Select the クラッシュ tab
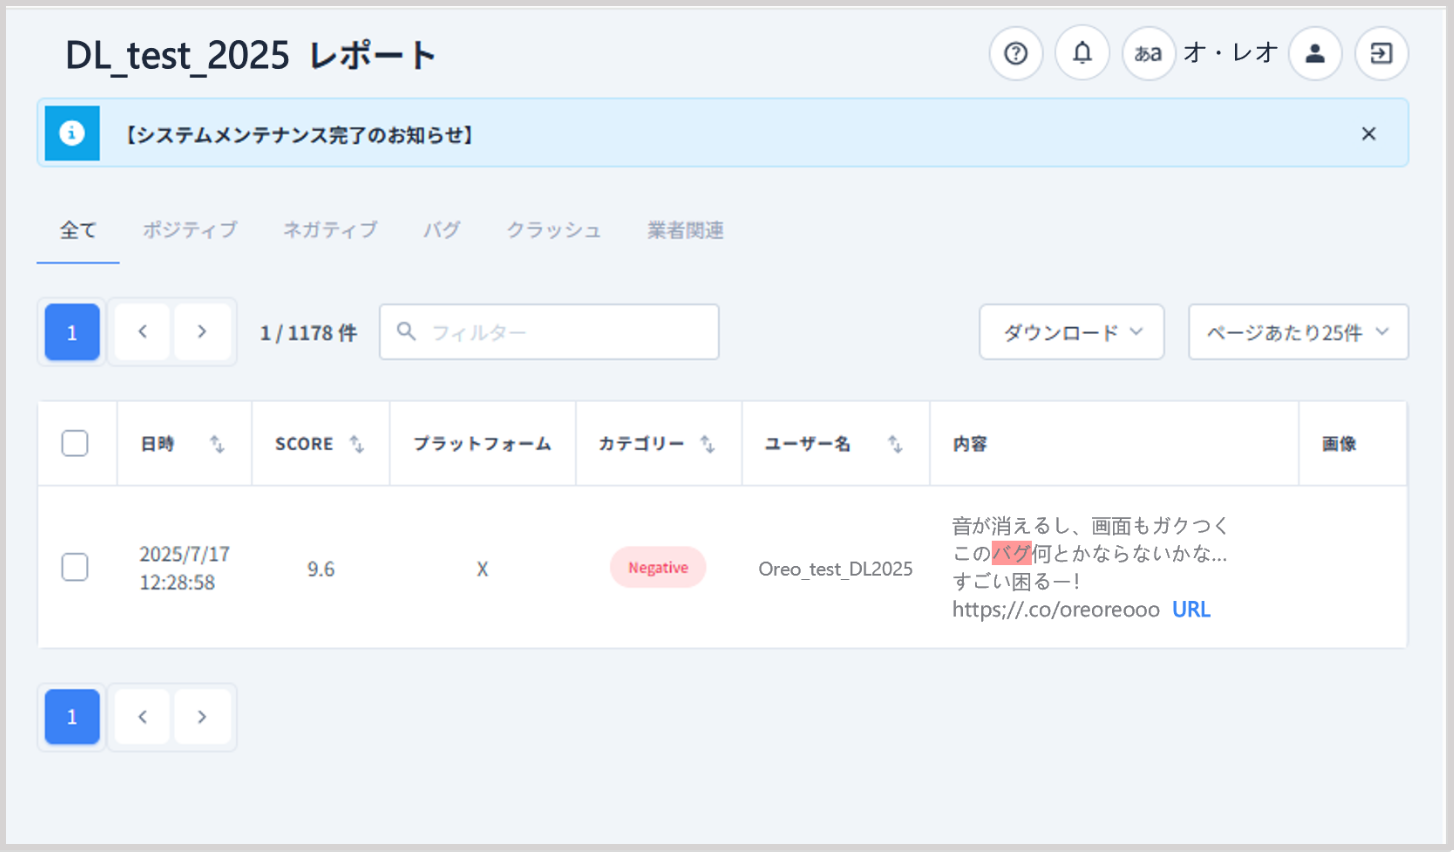Screen dimensions: 1454x854 click(x=553, y=230)
